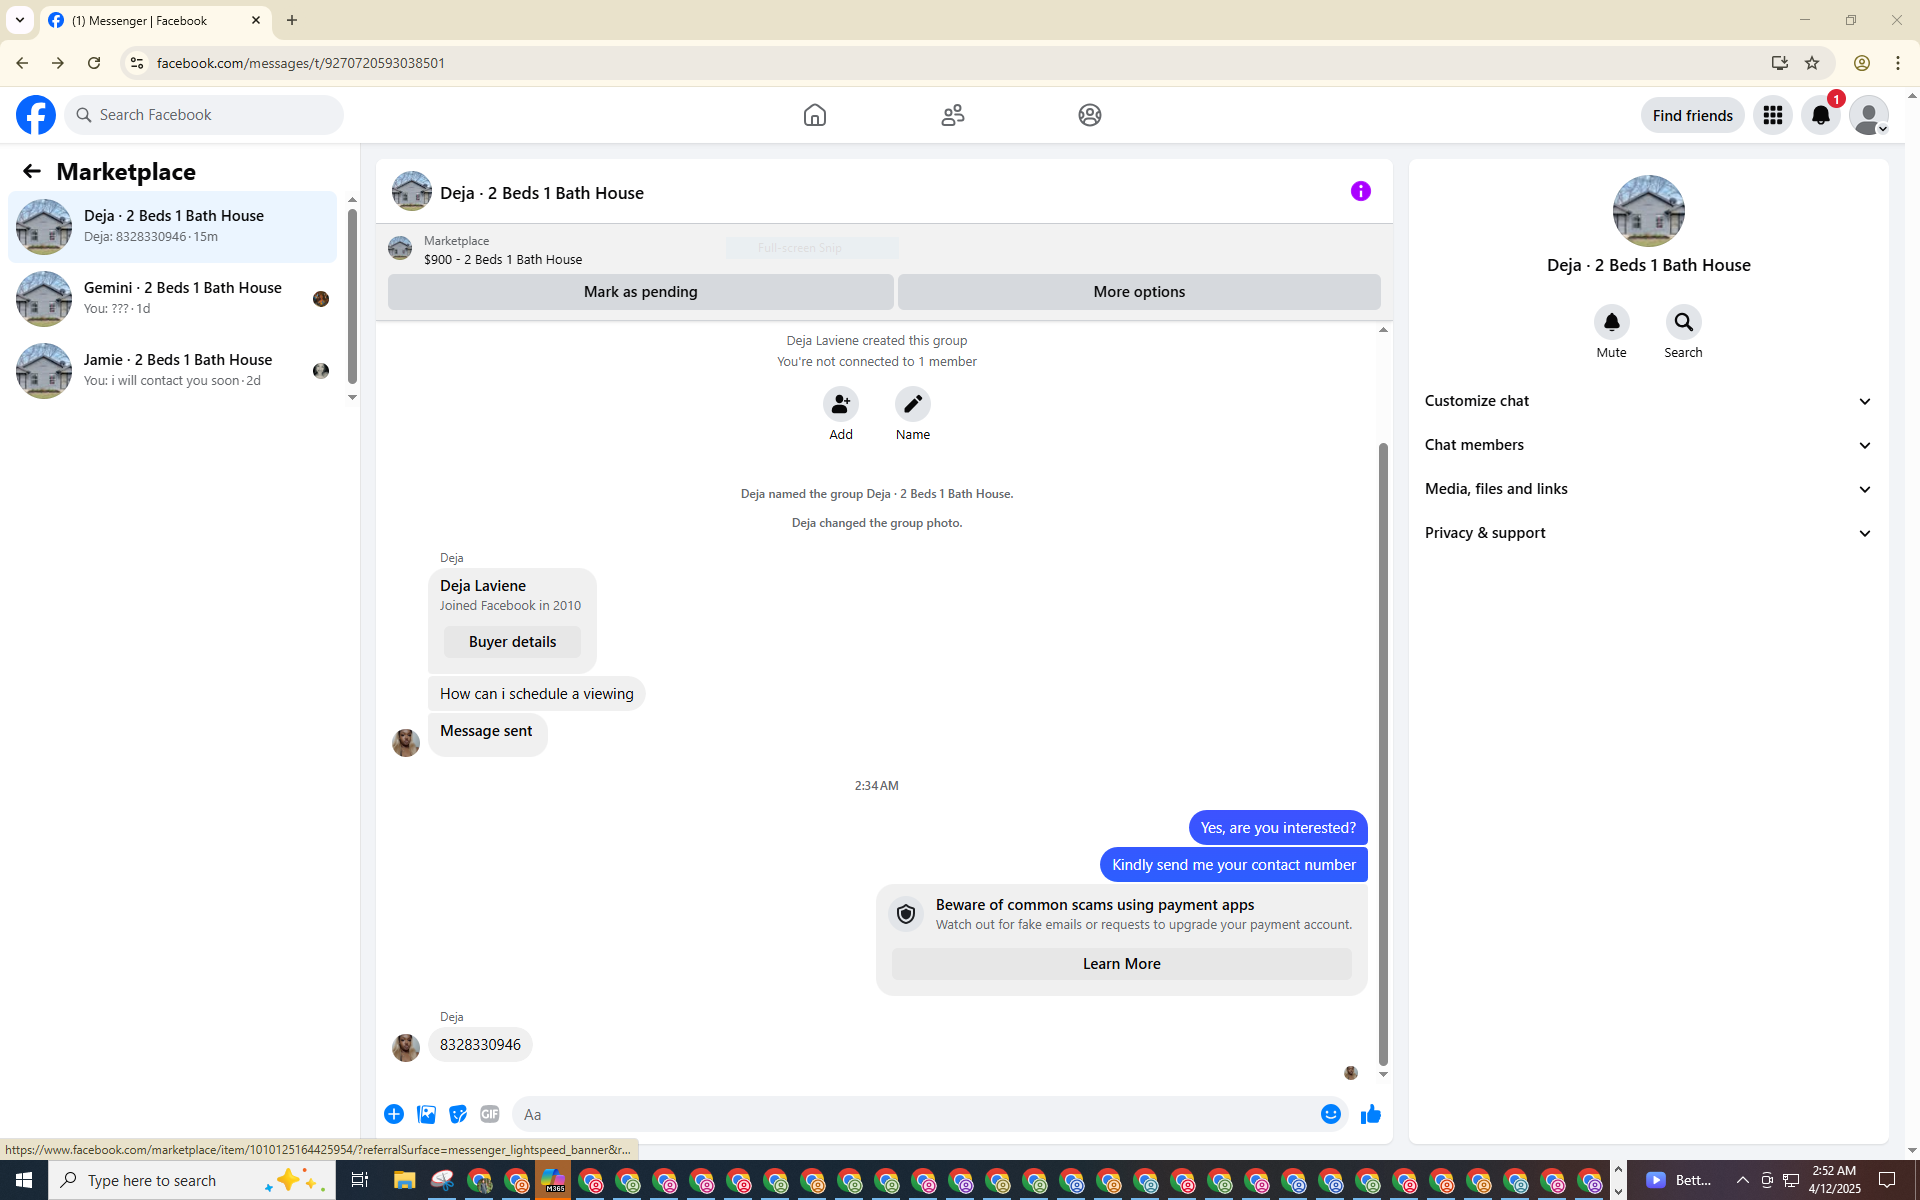Go back from Marketplace chats list
This screenshot has width=1920, height=1200.
(32, 172)
